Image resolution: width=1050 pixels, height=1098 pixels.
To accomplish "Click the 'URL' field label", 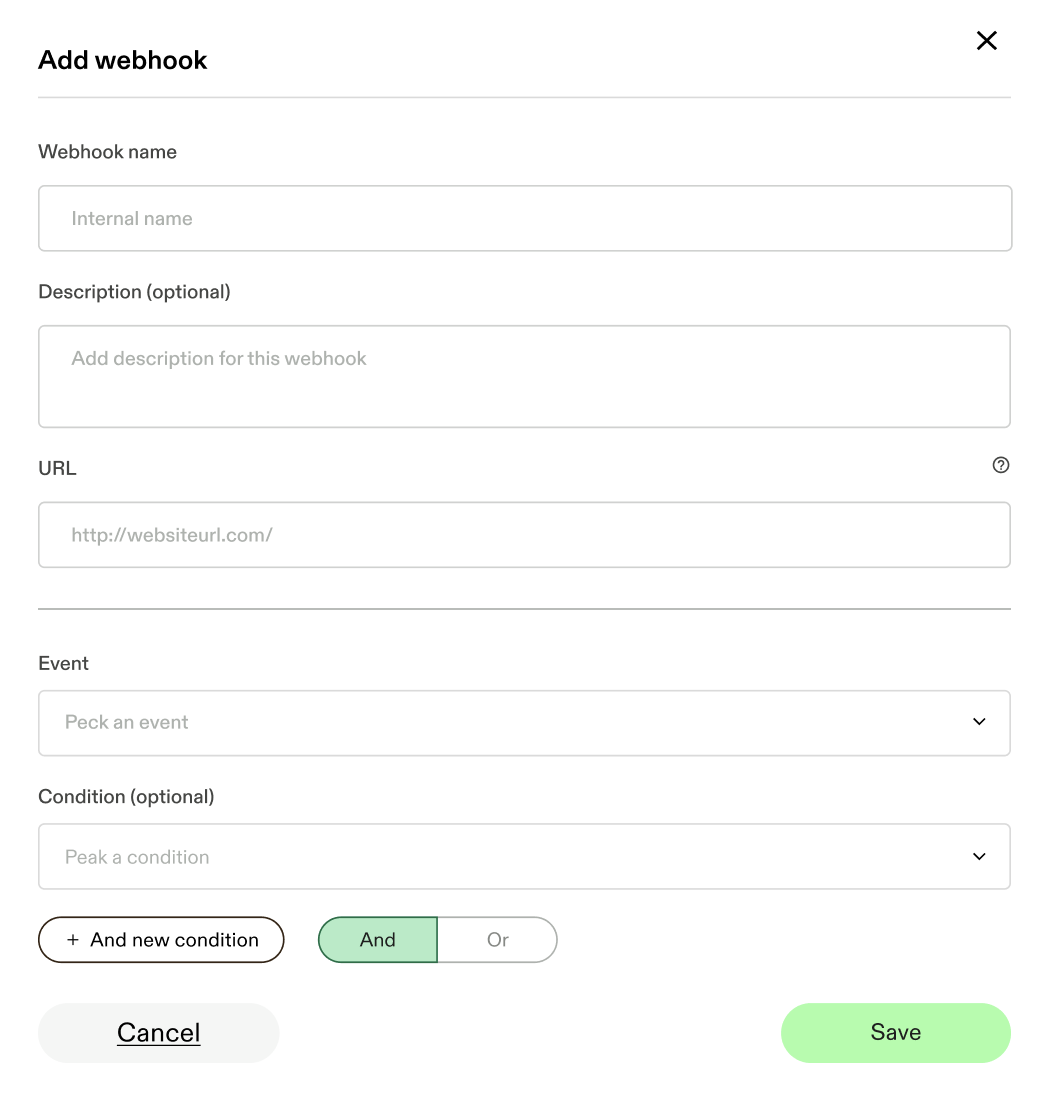I will [x=57, y=468].
